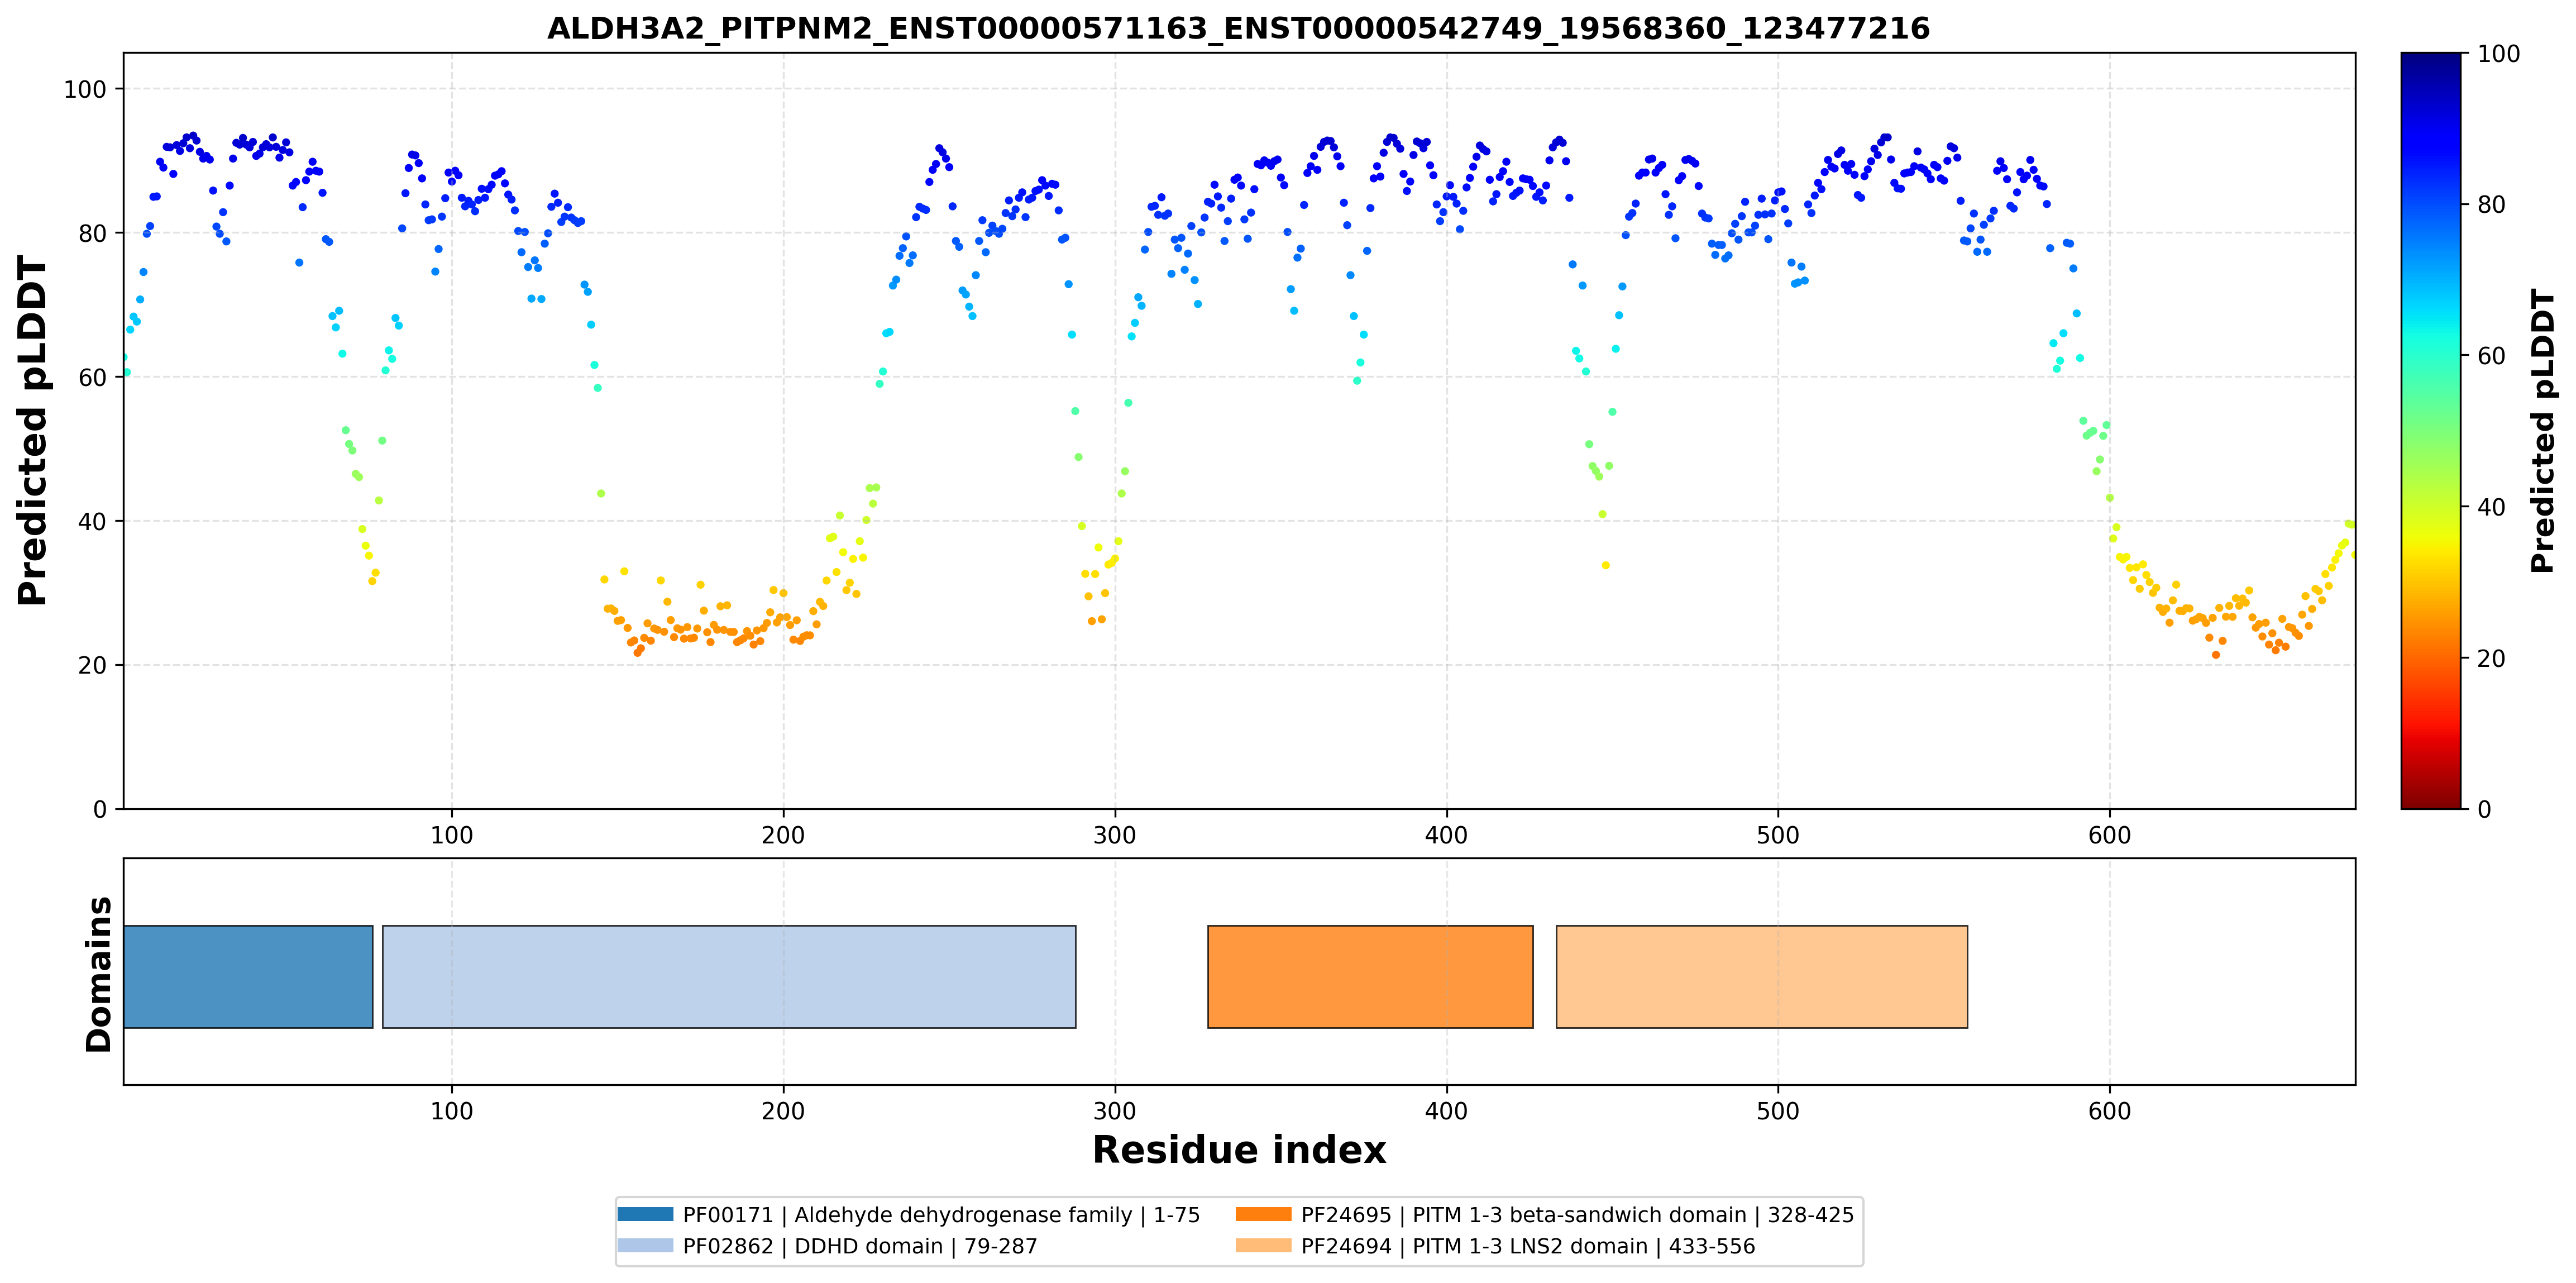The height and width of the screenshot is (1283, 2576).
Task: Click the light blue PF02862 legend swatch
Action: 645,1246
